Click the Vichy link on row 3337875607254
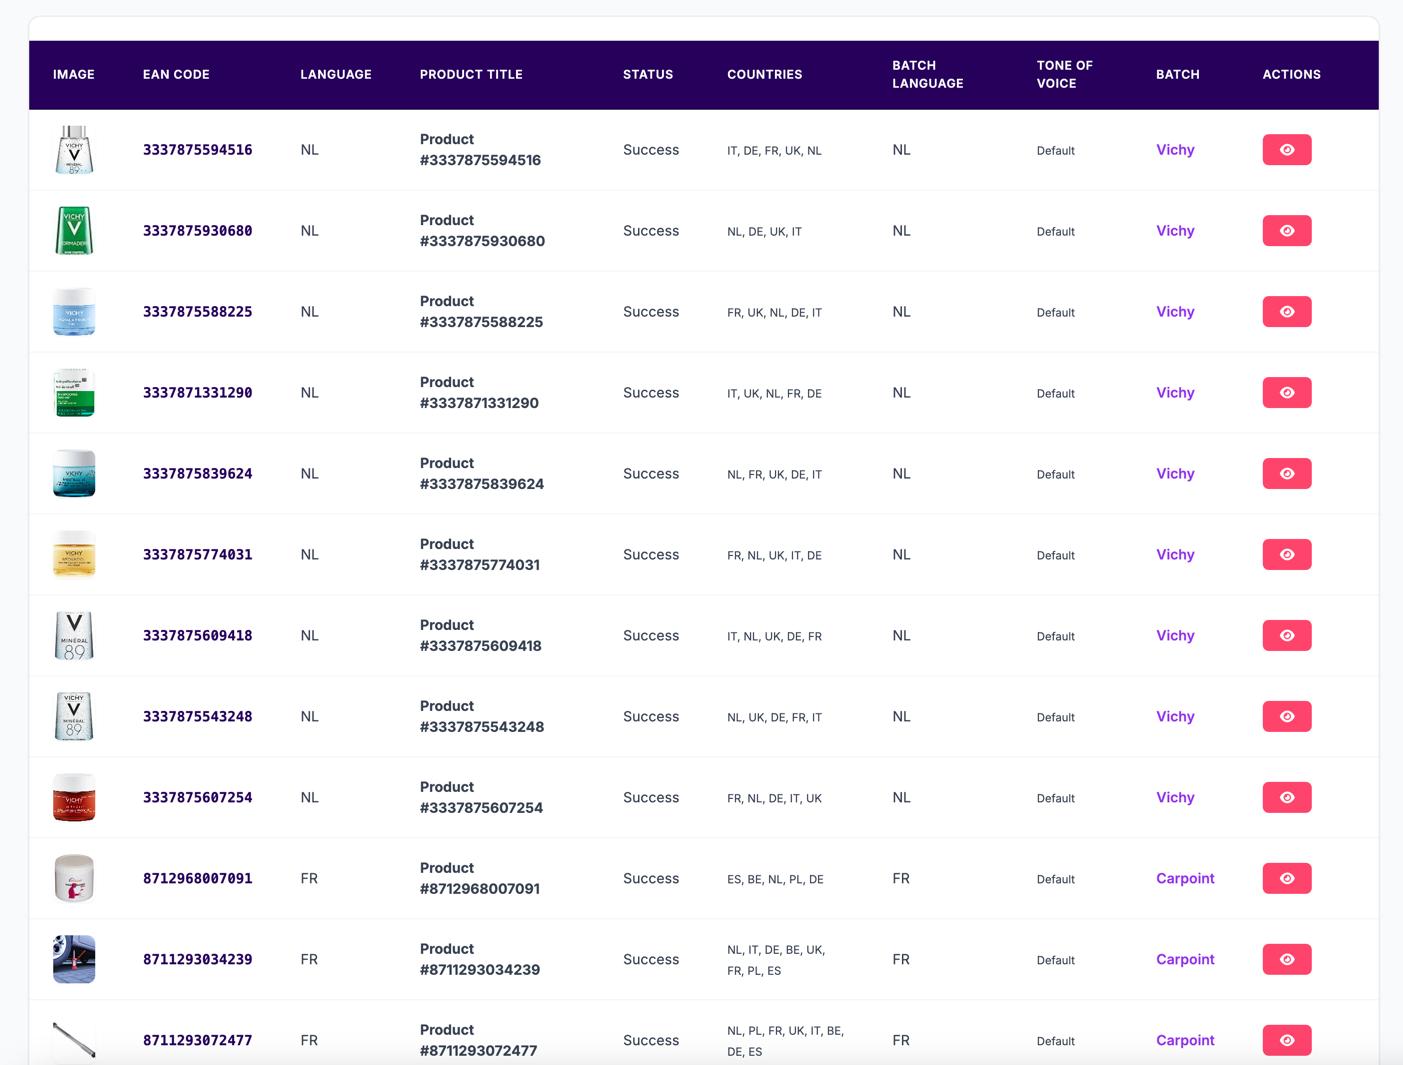Viewport: 1403px width, 1065px height. pos(1174,797)
